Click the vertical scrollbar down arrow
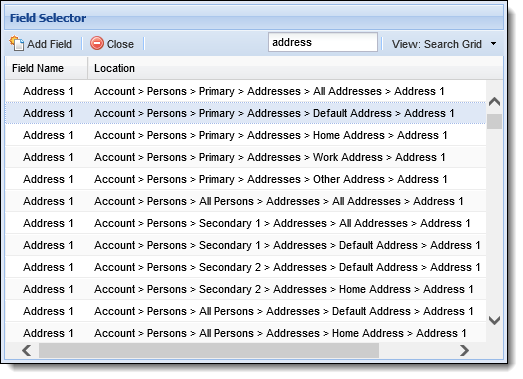 click(x=494, y=320)
